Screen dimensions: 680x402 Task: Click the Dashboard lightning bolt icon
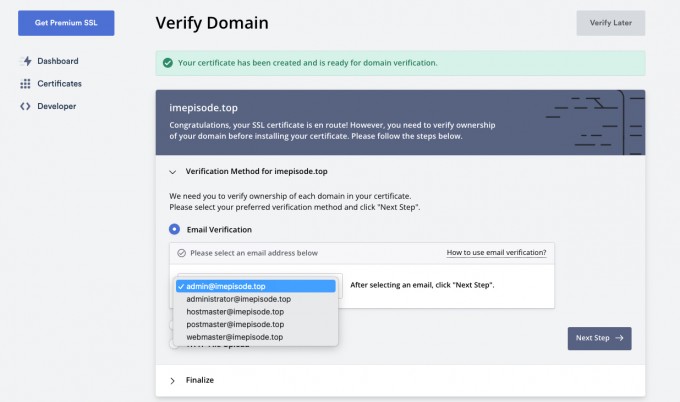(x=27, y=61)
